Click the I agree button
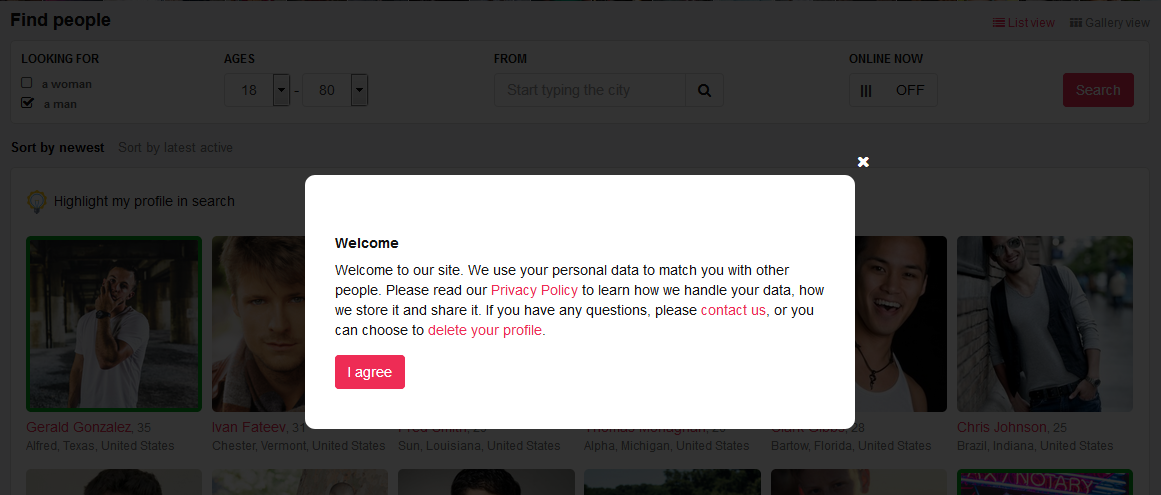This screenshot has height=495, width=1161. point(369,372)
